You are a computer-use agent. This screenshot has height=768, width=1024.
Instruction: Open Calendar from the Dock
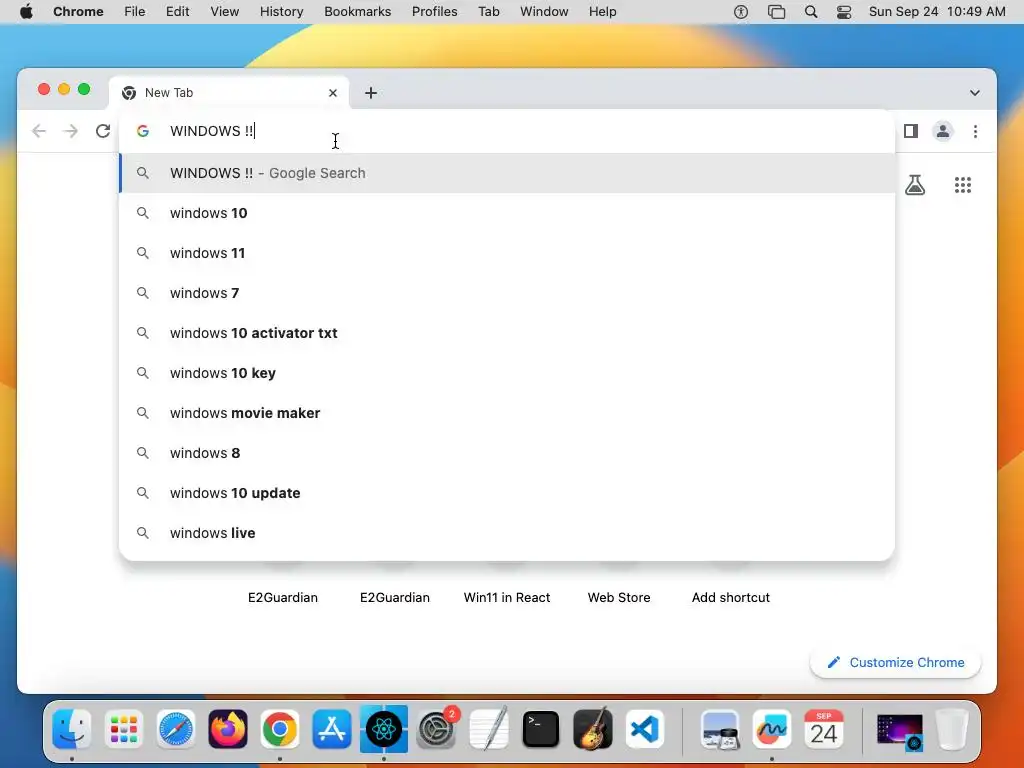click(x=824, y=729)
